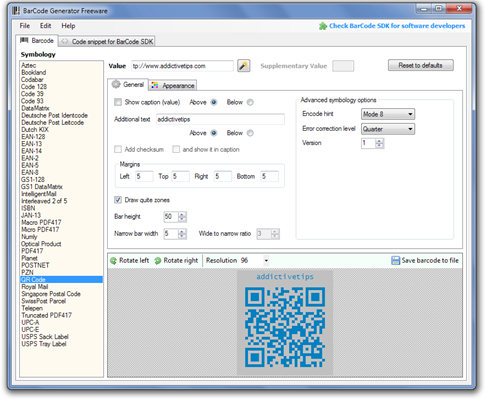Select PDF417 in the Symbology list
The image size is (486, 400).
[x=32, y=251]
